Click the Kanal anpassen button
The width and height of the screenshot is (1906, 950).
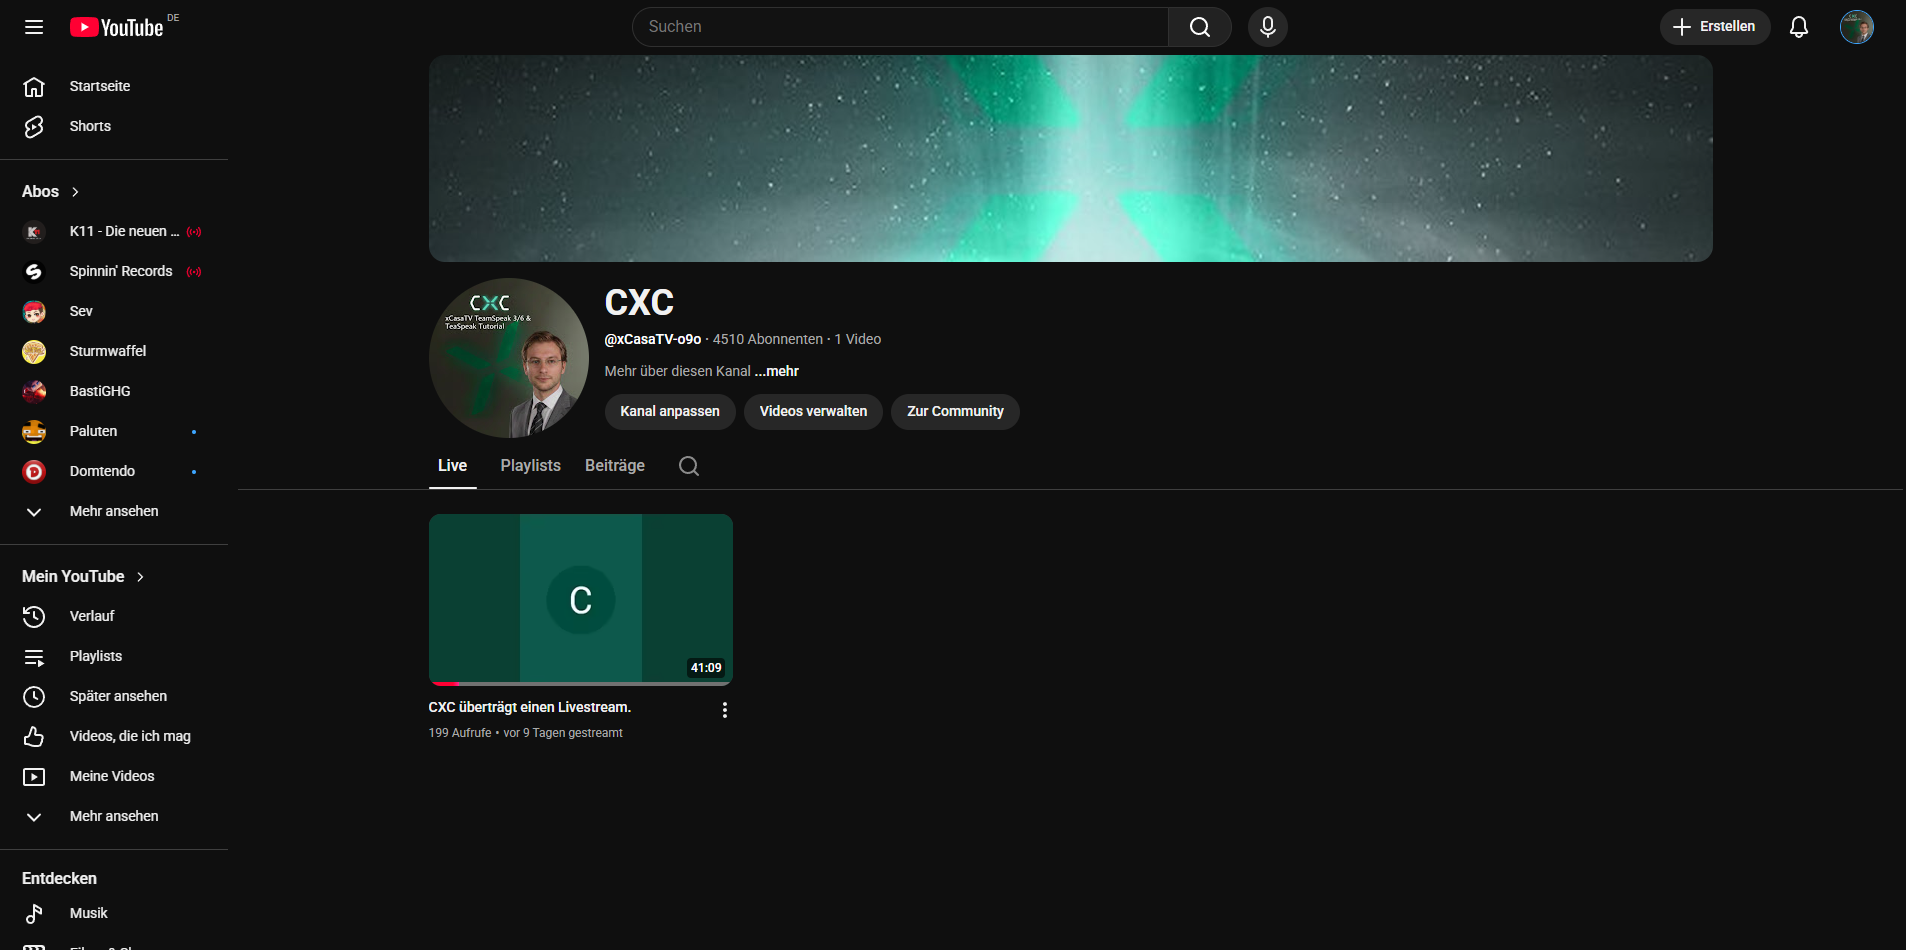(x=669, y=412)
